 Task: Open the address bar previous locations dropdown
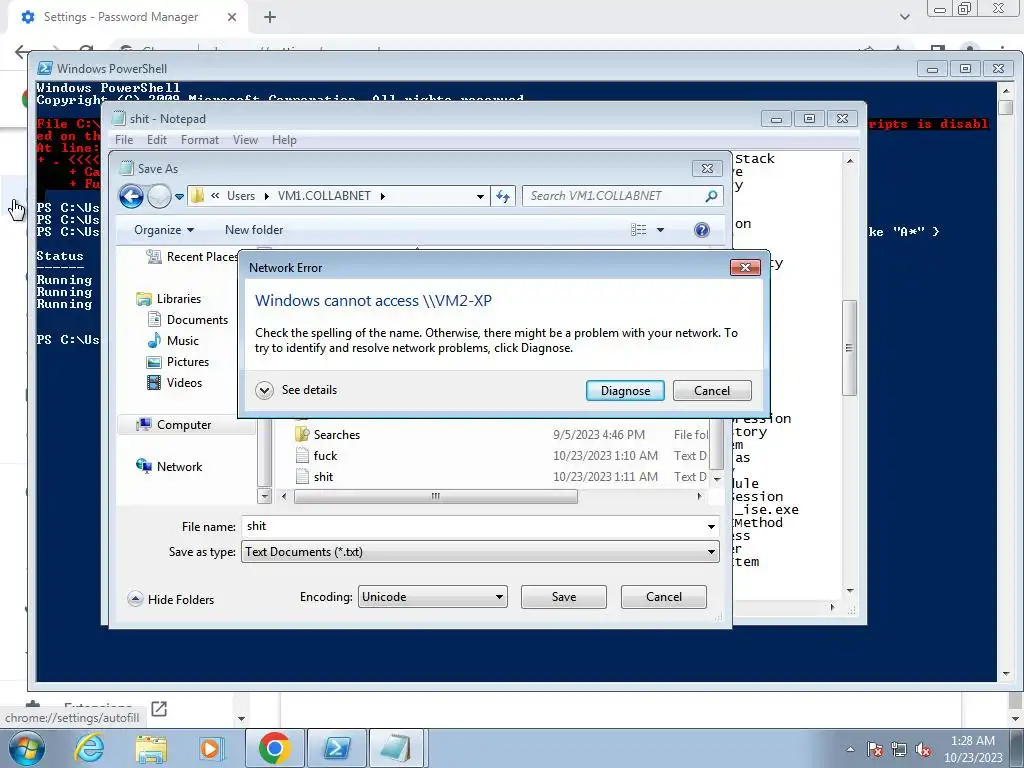480,196
